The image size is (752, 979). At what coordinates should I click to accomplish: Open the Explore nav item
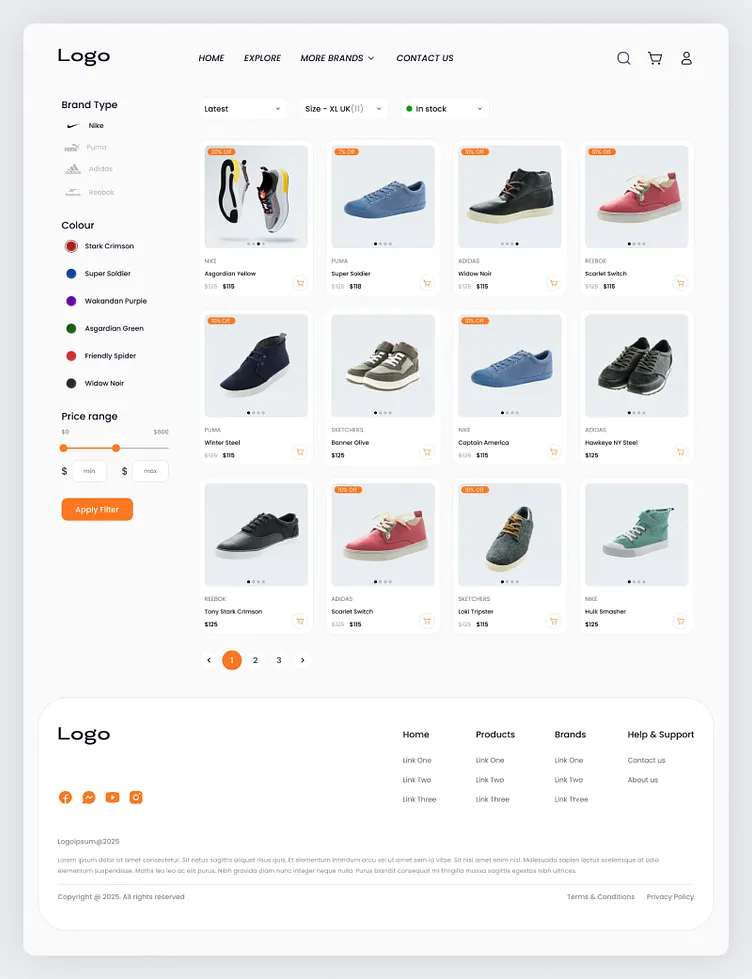pyautogui.click(x=262, y=58)
